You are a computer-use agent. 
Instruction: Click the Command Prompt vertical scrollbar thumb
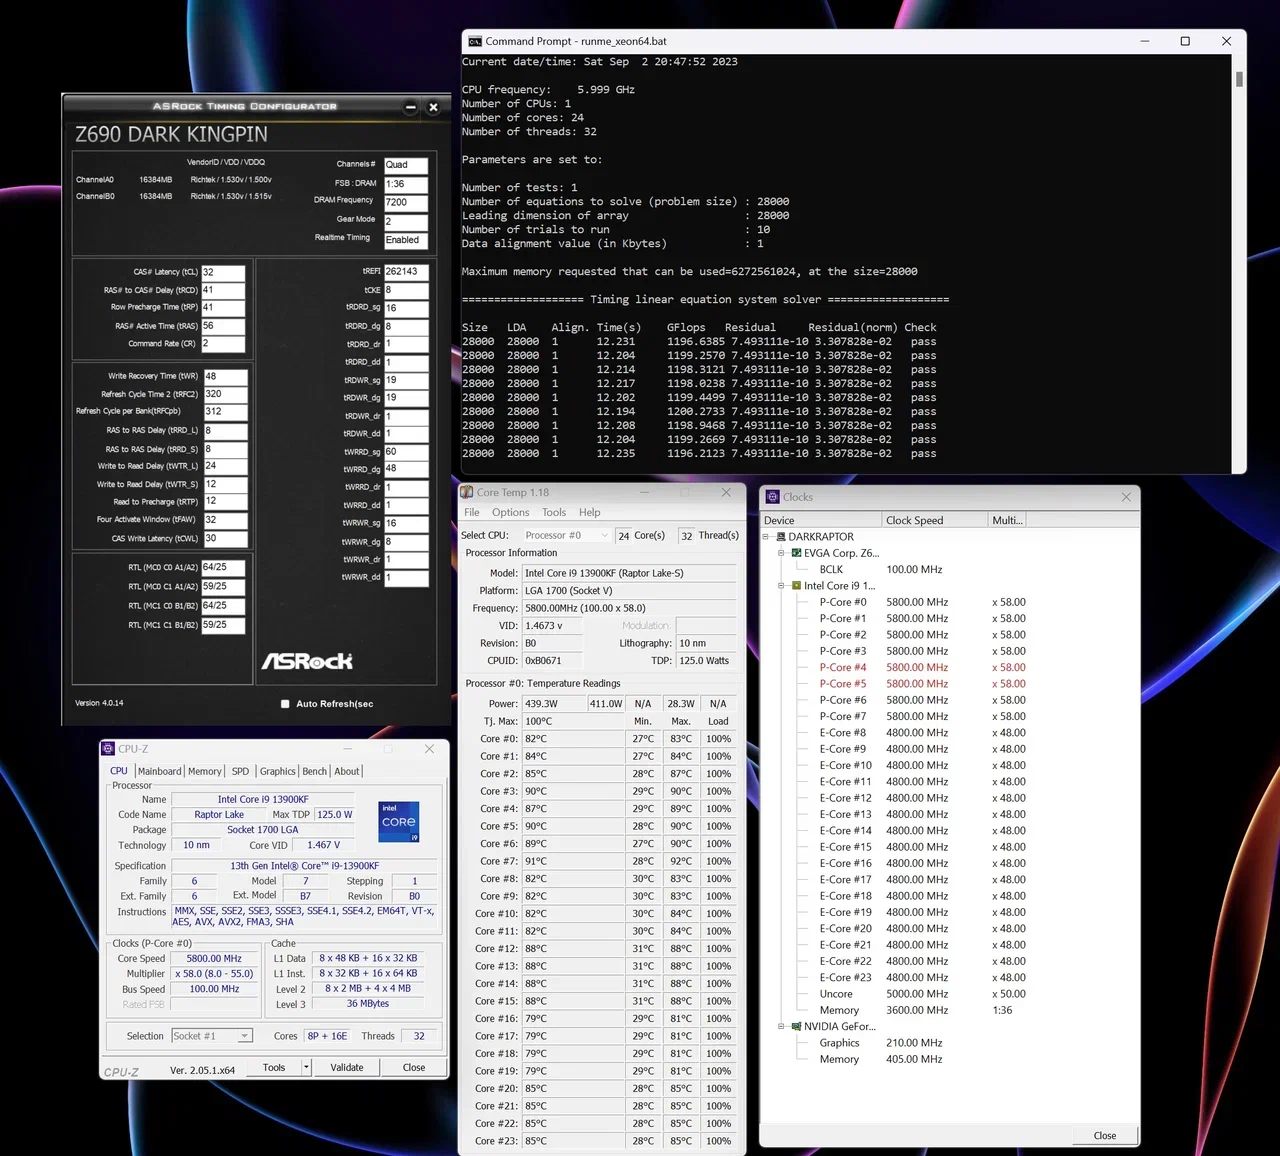(x=1239, y=79)
